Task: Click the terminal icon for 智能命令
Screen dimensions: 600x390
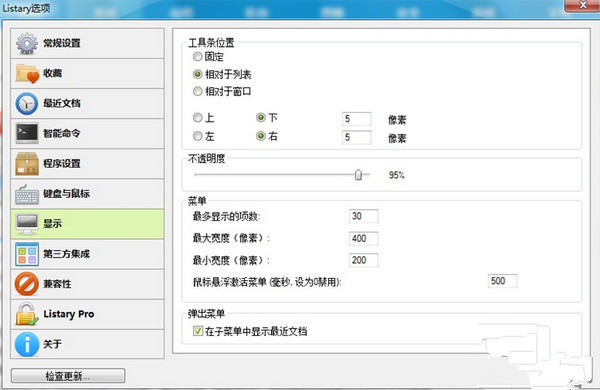Action: click(27, 133)
